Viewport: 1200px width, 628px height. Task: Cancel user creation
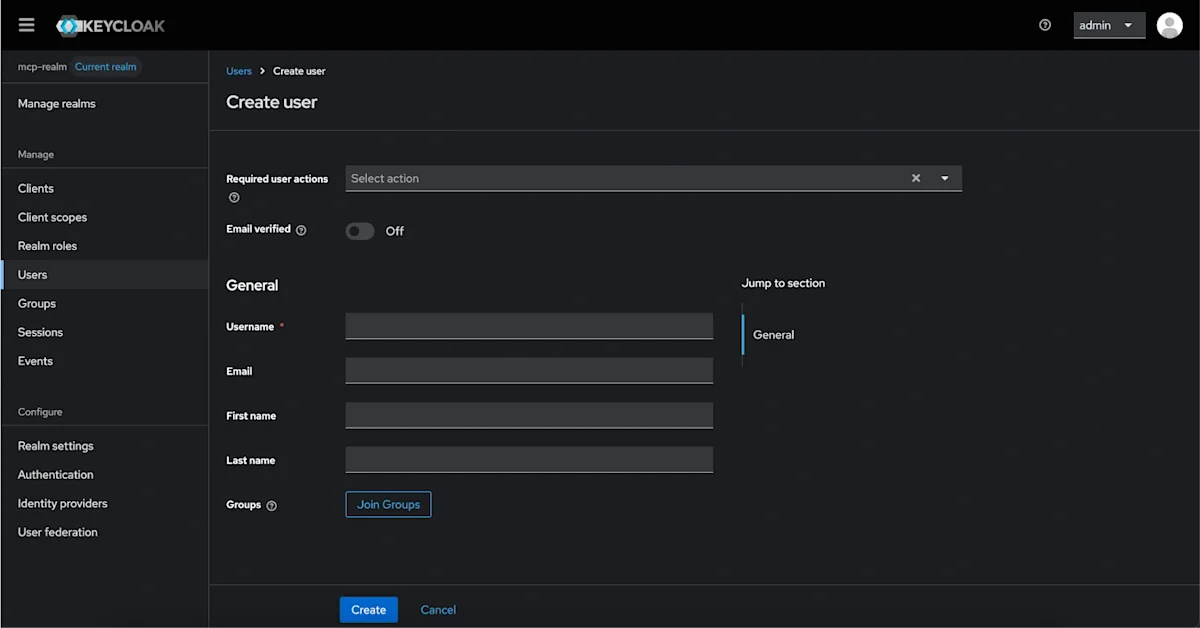tap(438, 610)
